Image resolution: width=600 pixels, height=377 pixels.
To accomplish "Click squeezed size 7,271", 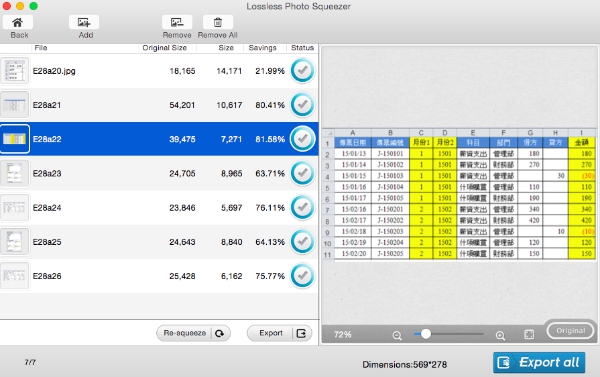I will [232, 139].
